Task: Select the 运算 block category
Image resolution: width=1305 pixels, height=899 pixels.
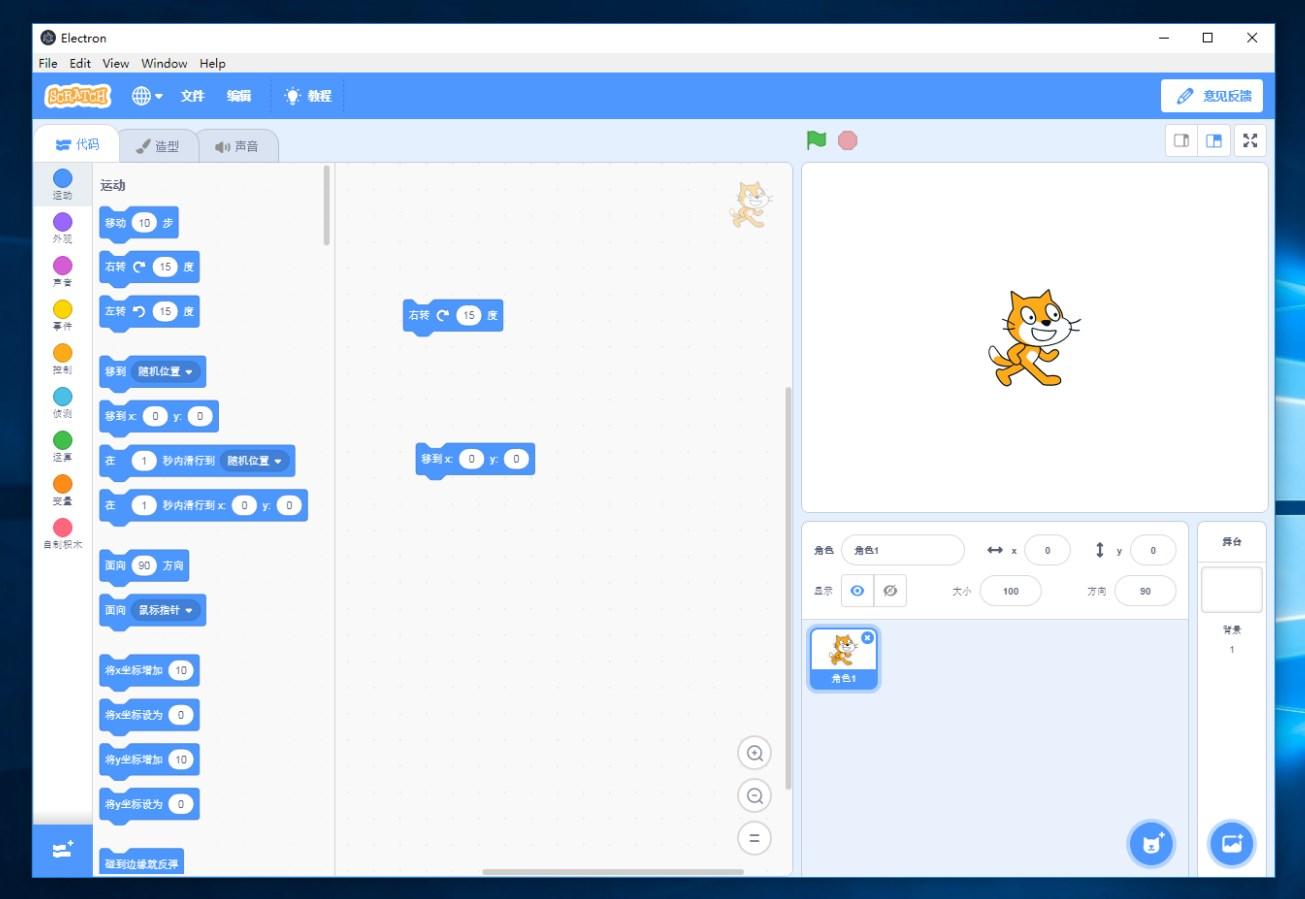Action: [62, 447]
